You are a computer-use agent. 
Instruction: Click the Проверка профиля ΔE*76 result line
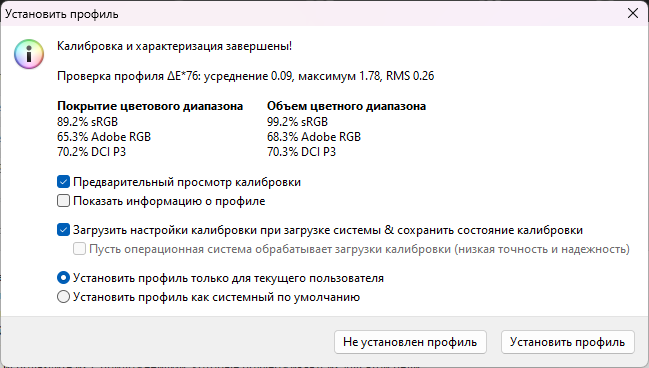(245, 76)
